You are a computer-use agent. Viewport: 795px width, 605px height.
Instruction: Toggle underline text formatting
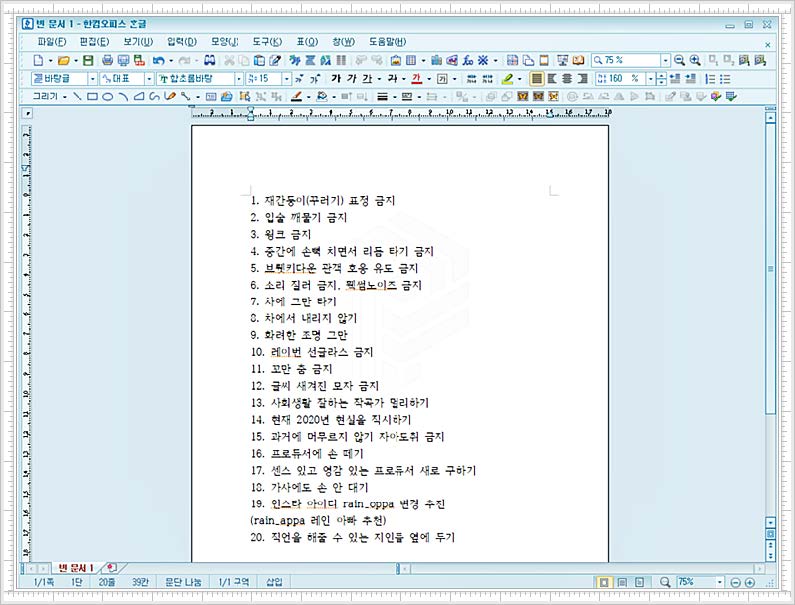pos(367,79)
